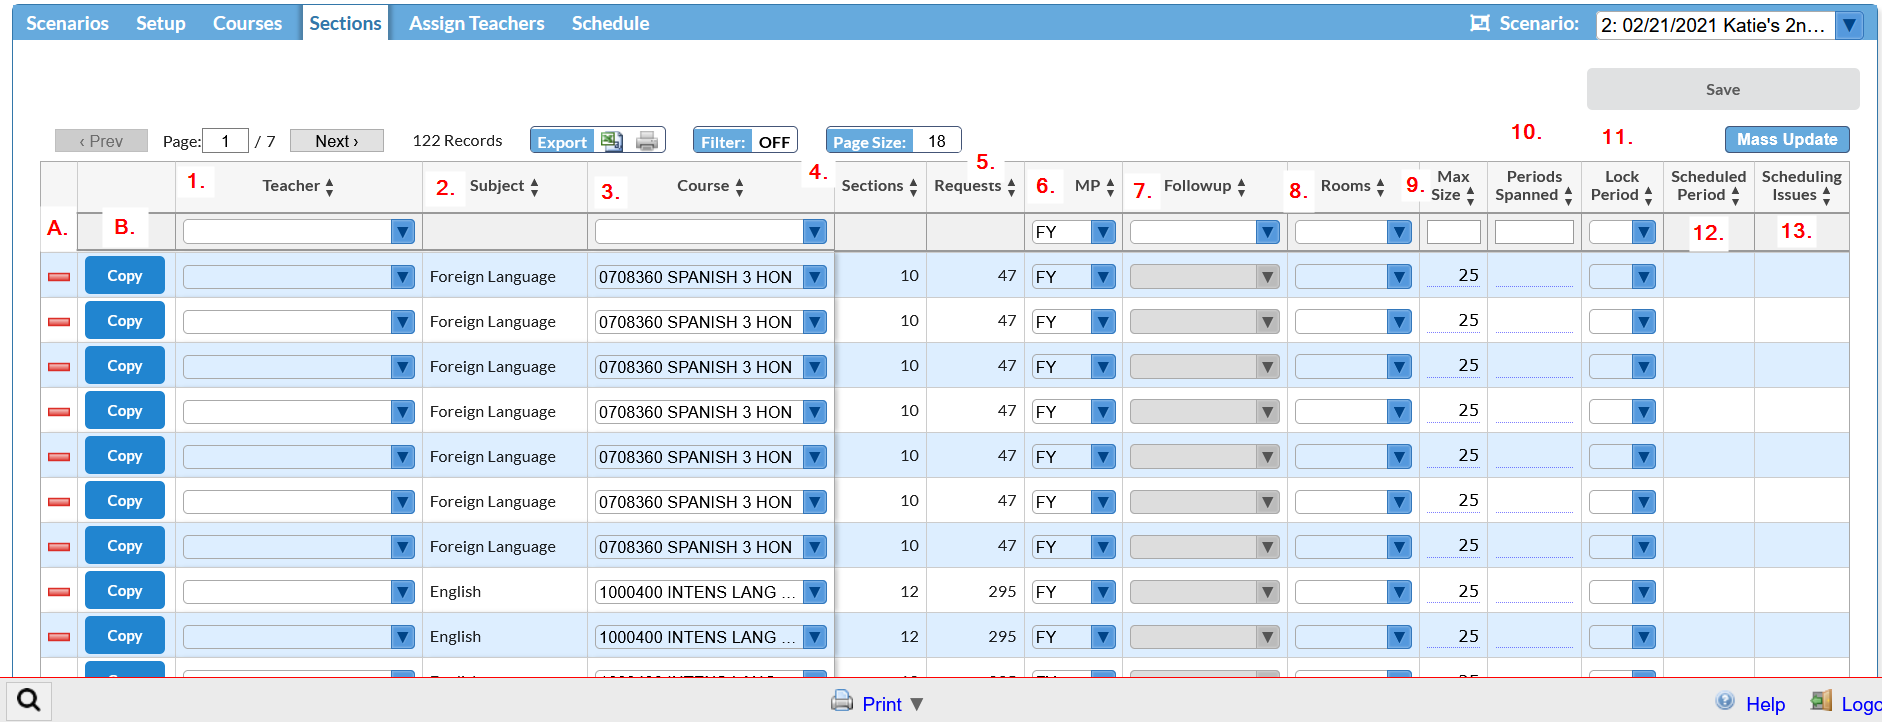Click the Teacher column sort arrows
The image size is (1882, 722).
[330, 187]
